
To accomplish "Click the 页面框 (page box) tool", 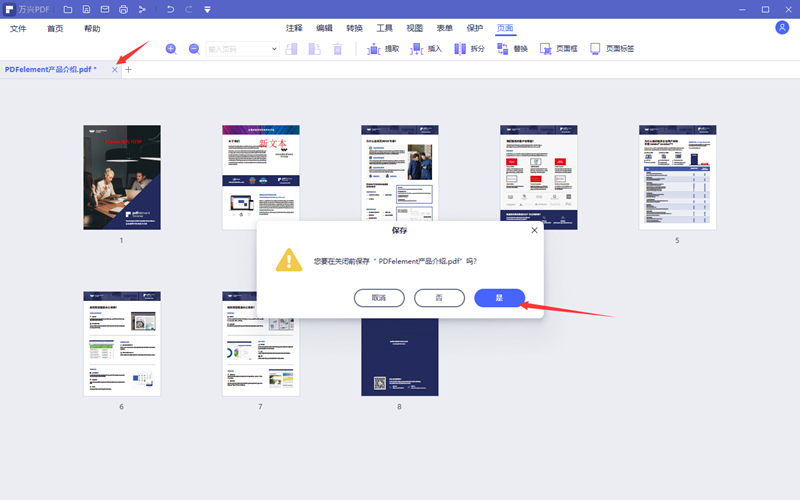I will tap(558, 48).
